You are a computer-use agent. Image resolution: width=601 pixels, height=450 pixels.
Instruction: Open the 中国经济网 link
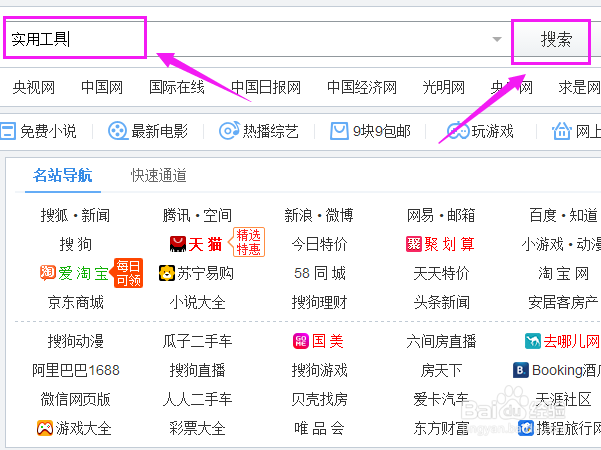(x=362, y=87)
